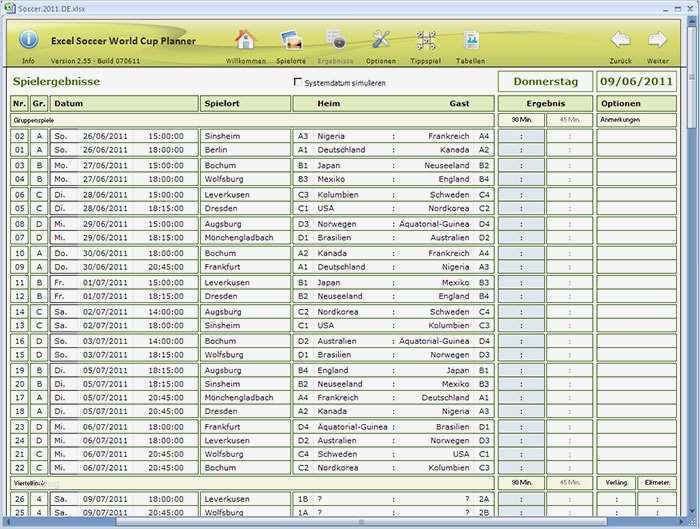The width and height of the screenshot is (700, 529).
Task: Click the vertical scrollbar down arrow
Action: [x=692, y=511]
